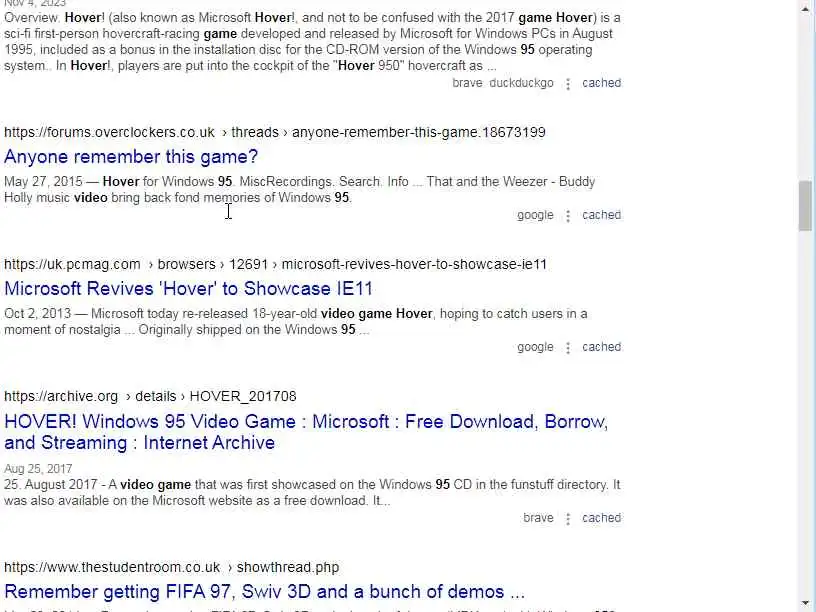
Task: Click 'details' breadcrumb in archive.org URL
Action: point(156,397)
